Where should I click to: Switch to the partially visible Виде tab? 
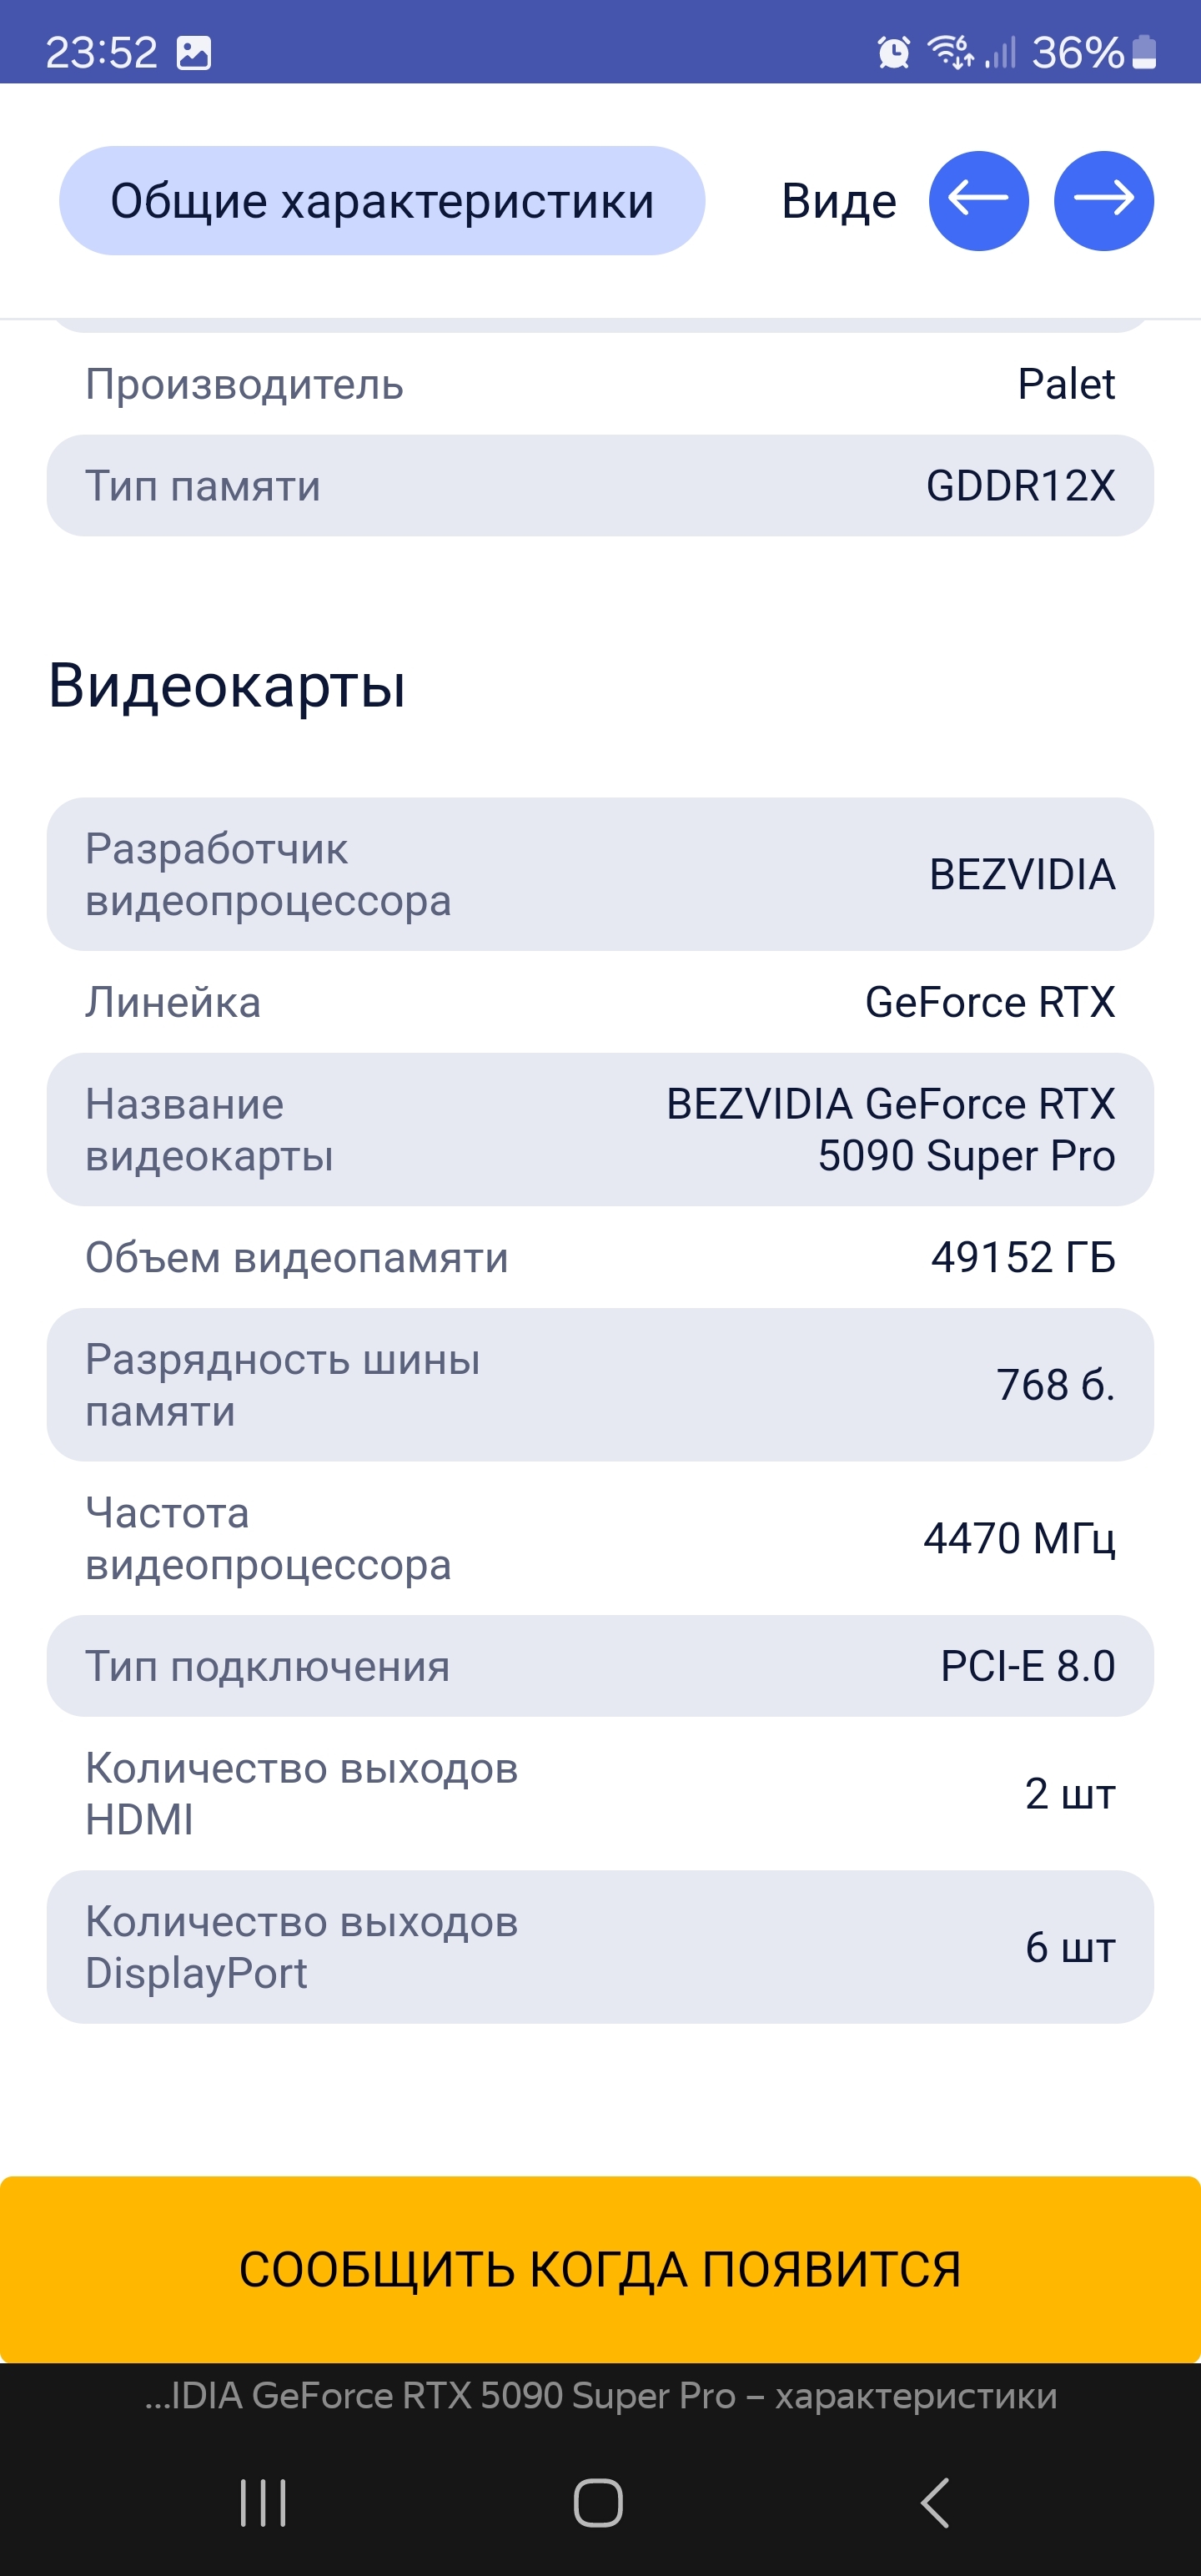[838, 201]
